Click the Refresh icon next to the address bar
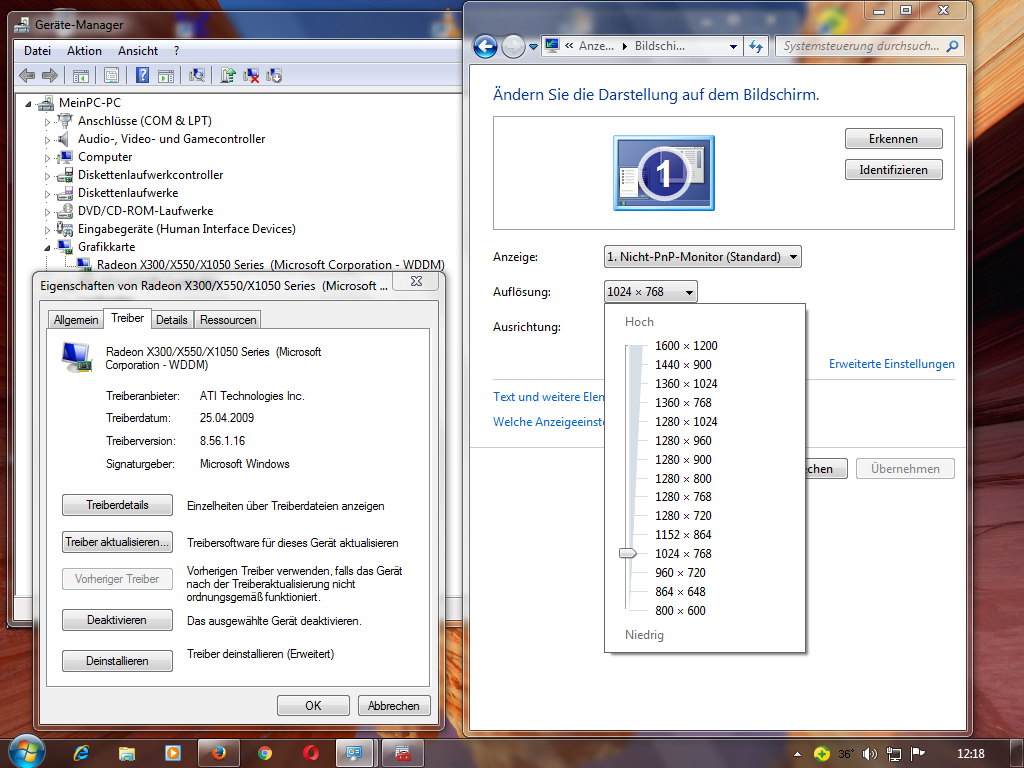The image size is (1024, 768). (x=756, y=46)
